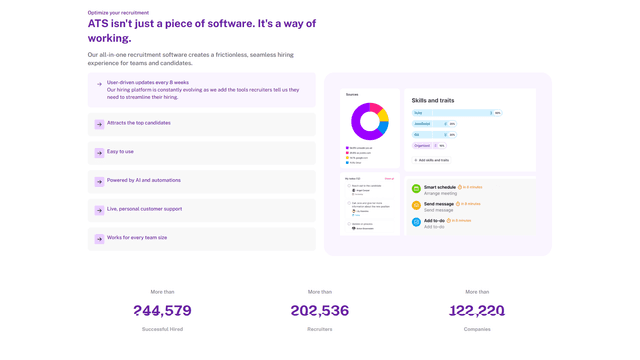Click the 244,579 Successful Hired number

[162, 311]
